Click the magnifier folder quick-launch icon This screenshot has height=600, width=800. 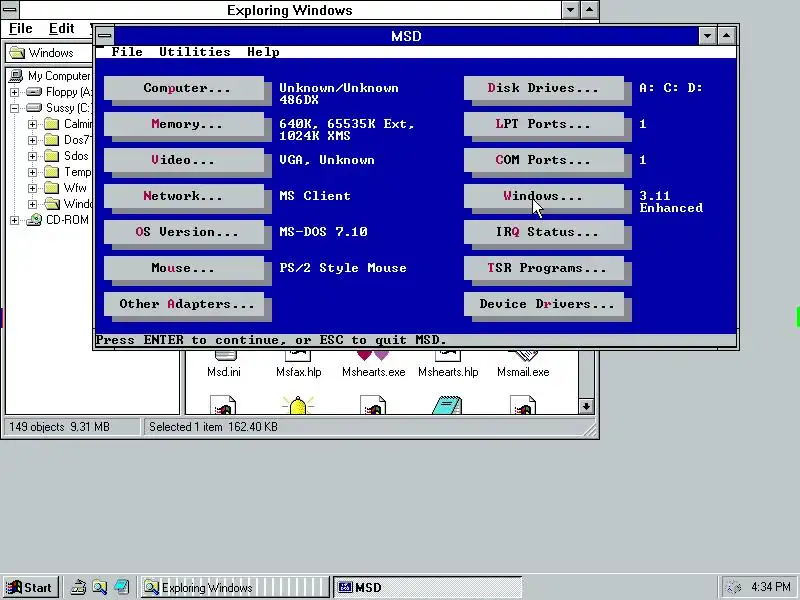click(x=99, y=587)
